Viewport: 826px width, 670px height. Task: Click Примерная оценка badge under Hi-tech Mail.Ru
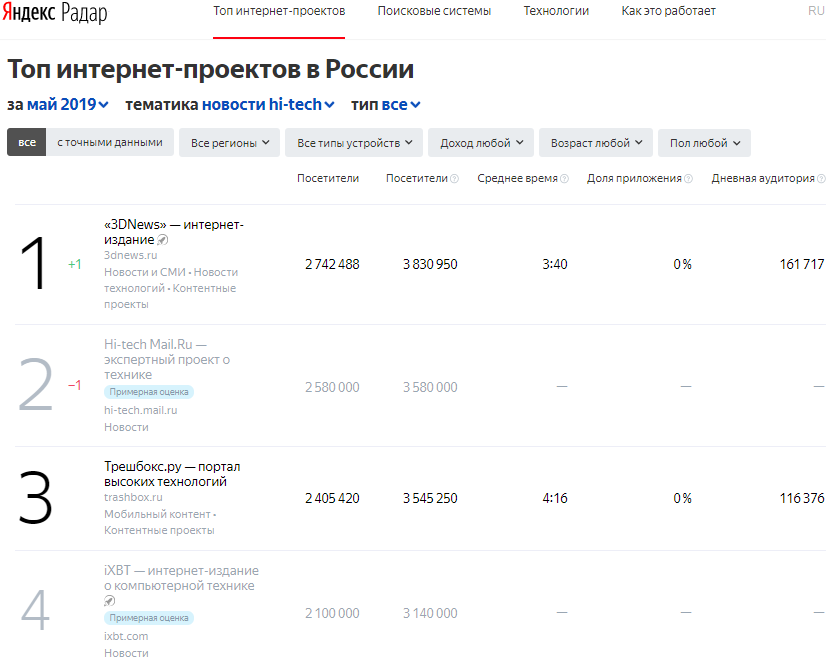click(149, 392)
